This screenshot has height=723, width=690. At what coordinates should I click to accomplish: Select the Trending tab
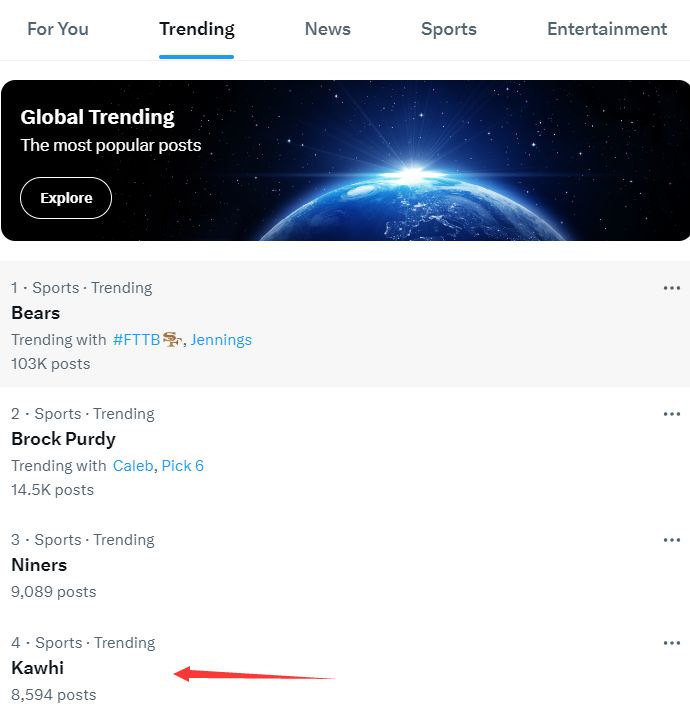[197, 29]
